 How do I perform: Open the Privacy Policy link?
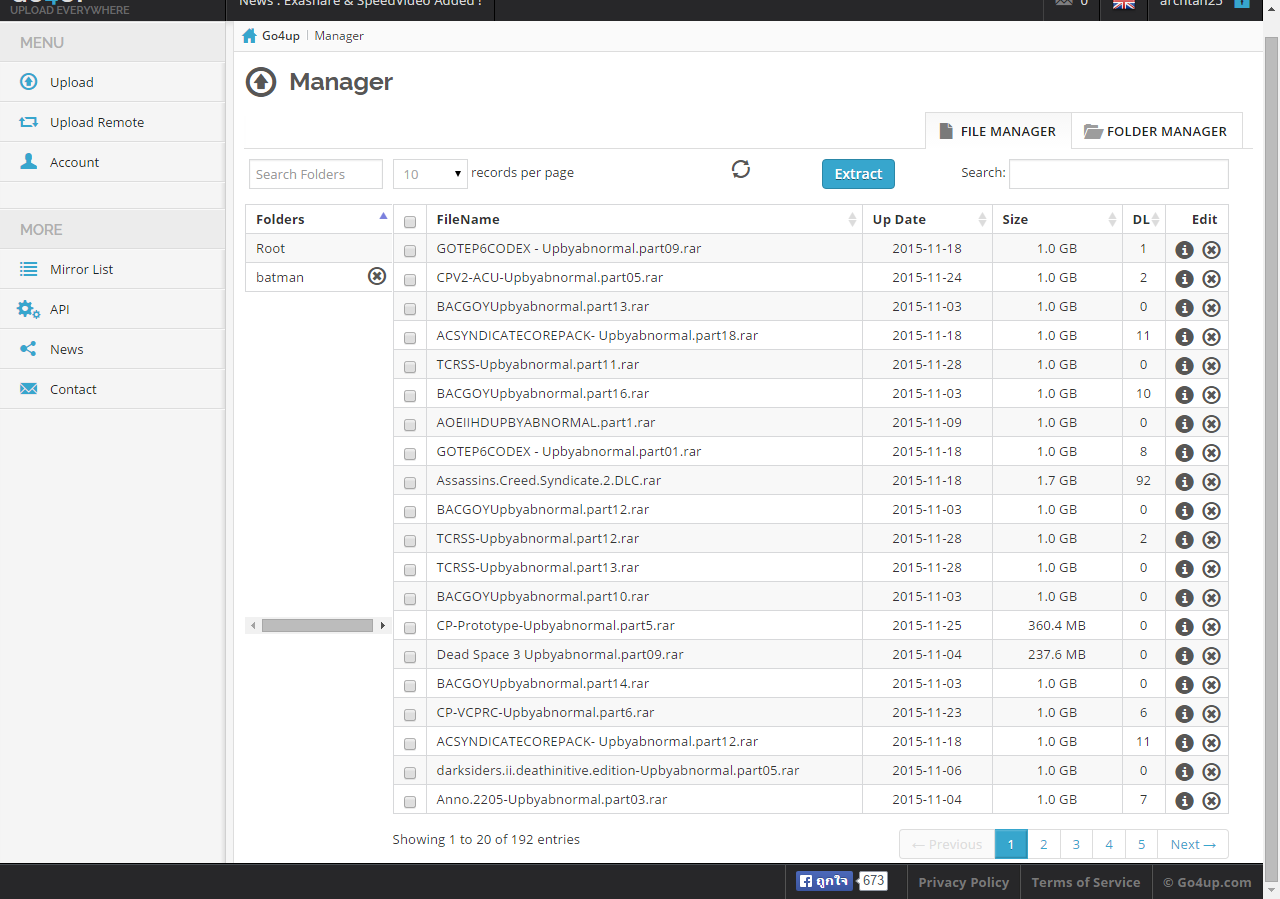coord(963,882)
